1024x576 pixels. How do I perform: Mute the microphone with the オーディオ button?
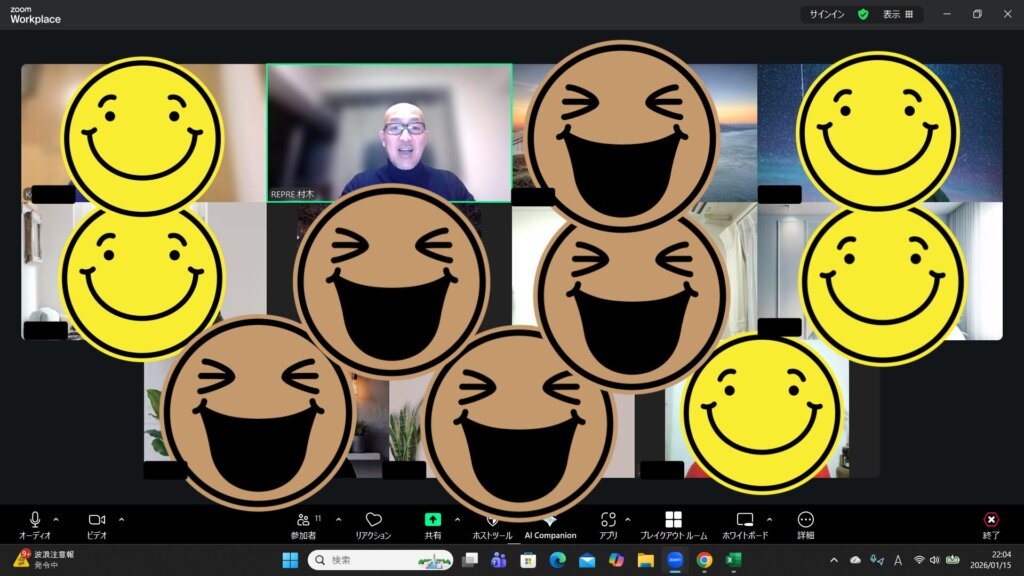coord(35,520)
